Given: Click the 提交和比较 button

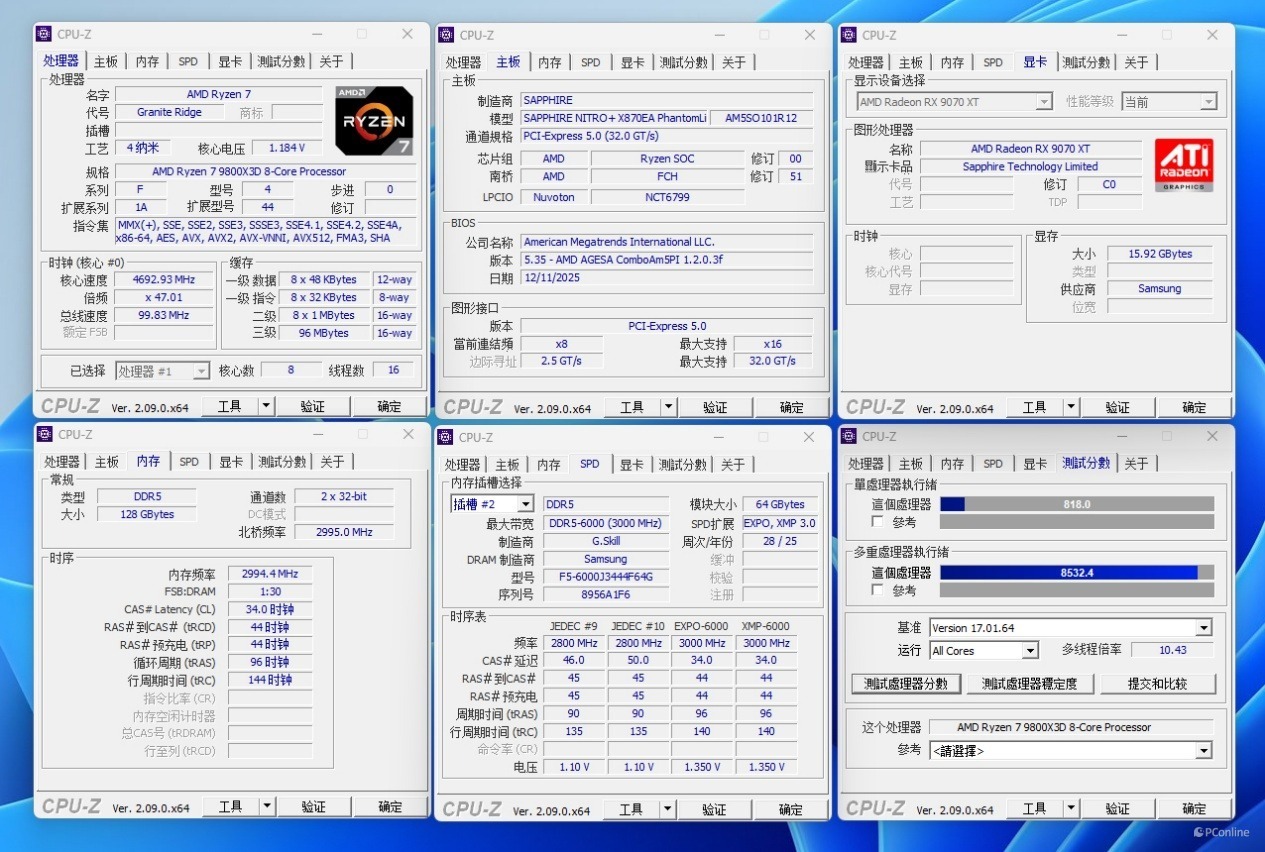Looking at the screenshot, I should (1157, 684).
